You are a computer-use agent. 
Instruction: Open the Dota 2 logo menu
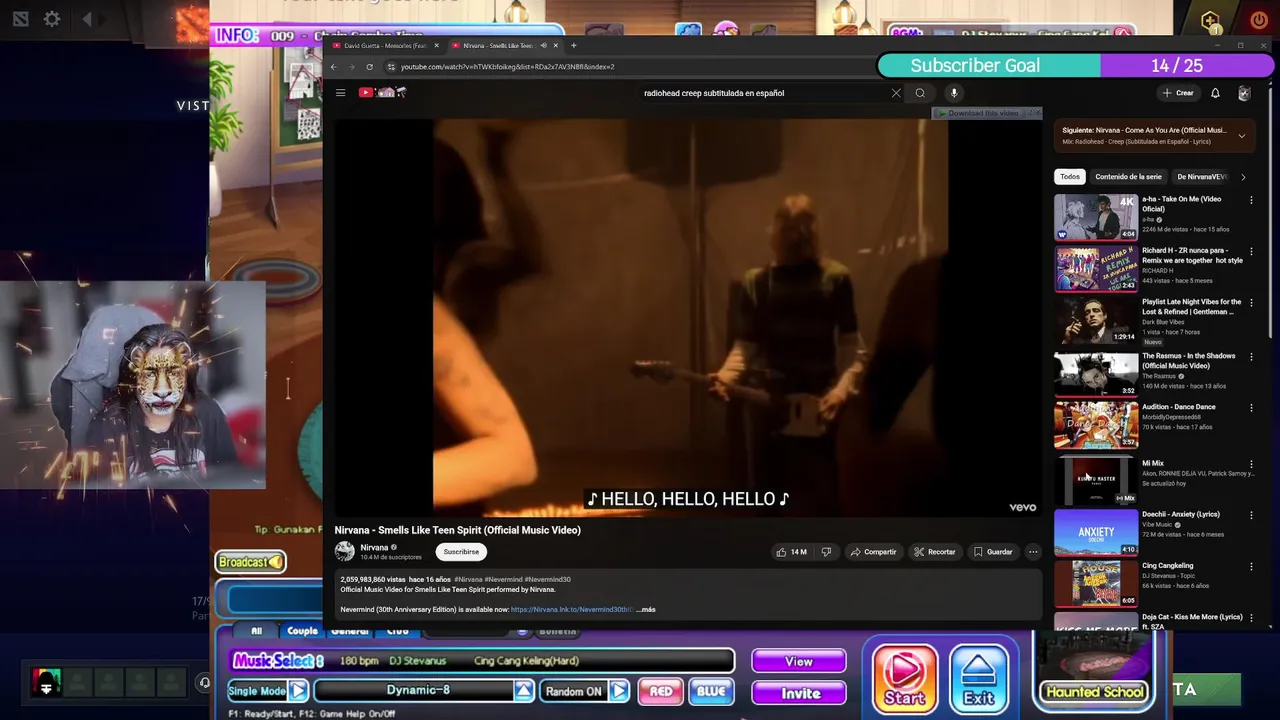point(20,19)
